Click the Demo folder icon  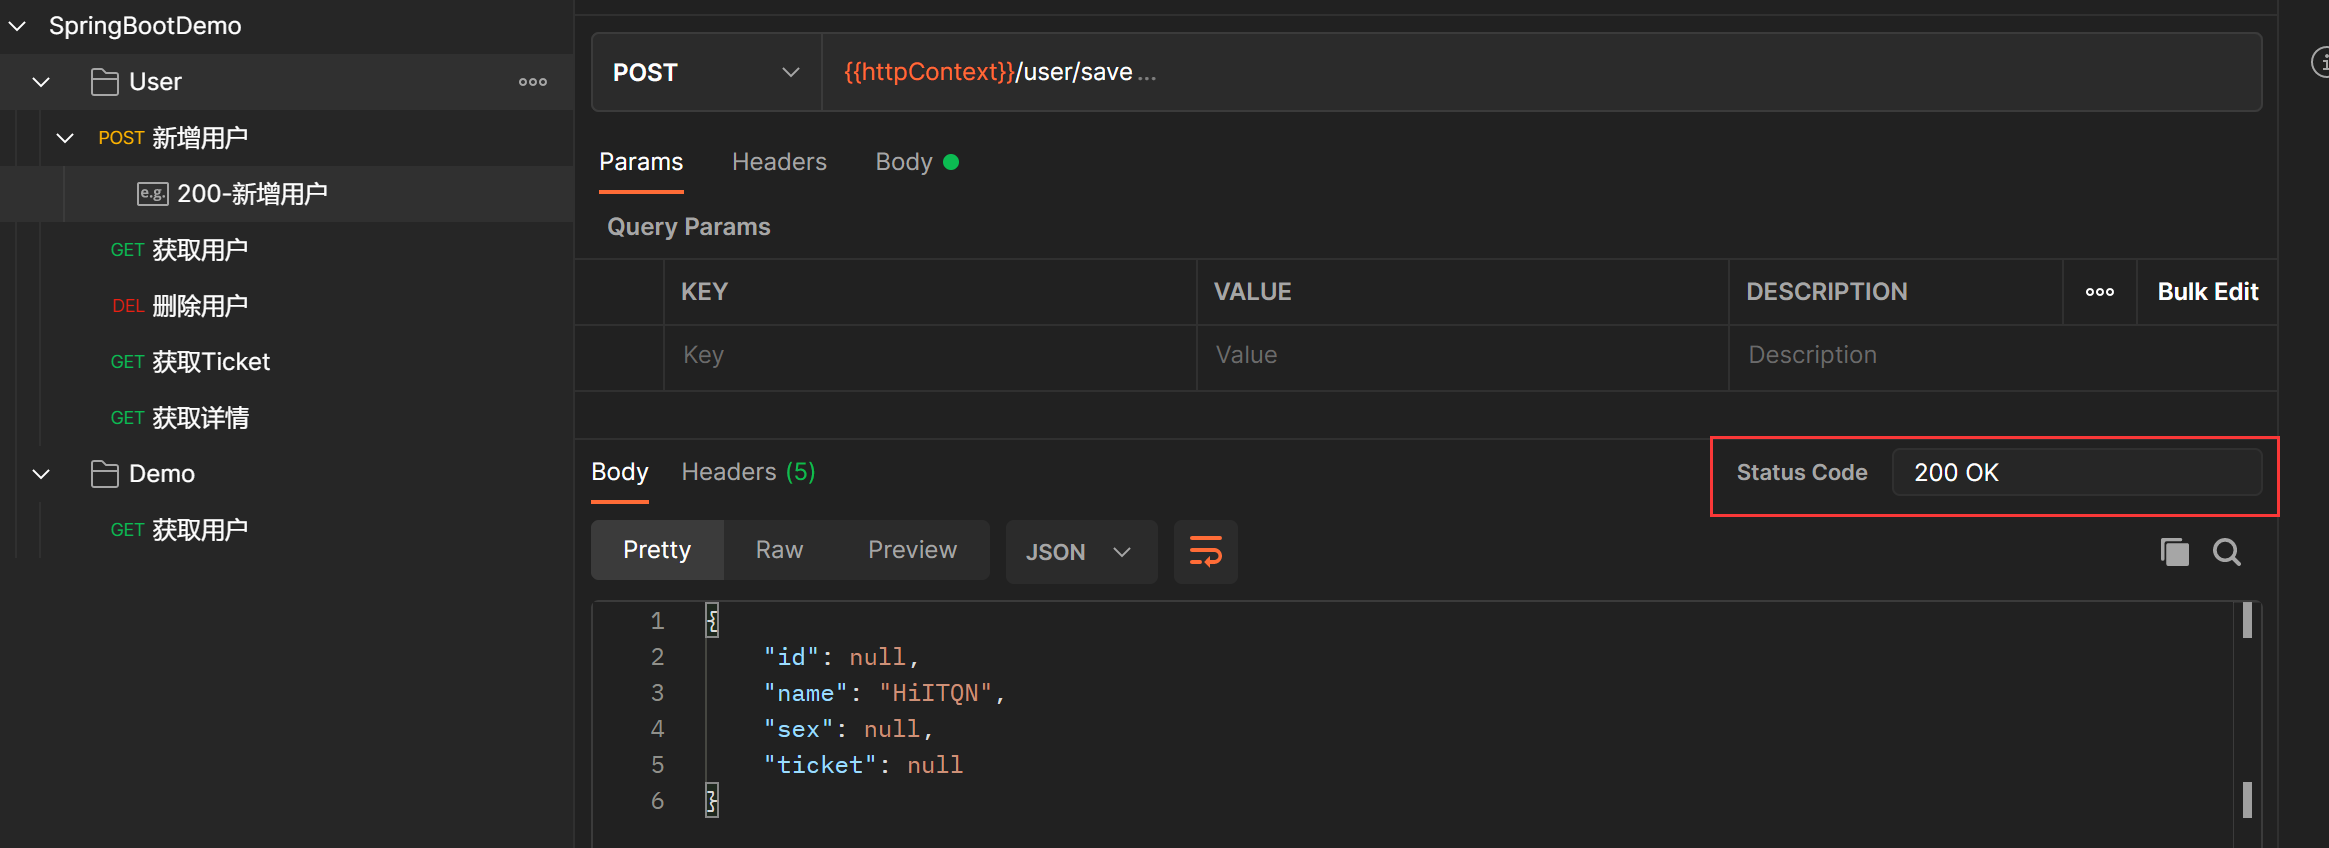click(104, 474)
